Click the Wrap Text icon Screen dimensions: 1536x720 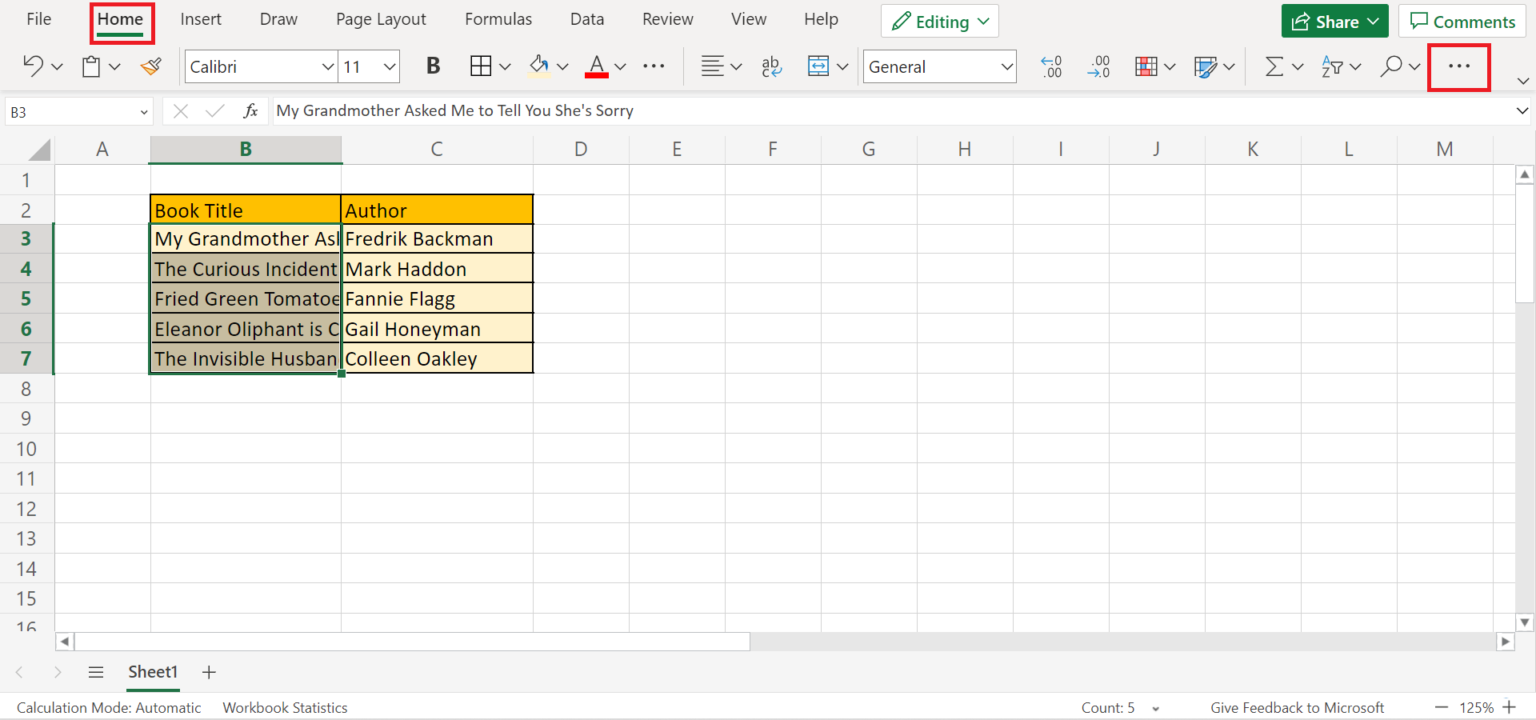[x=771, y=67]
